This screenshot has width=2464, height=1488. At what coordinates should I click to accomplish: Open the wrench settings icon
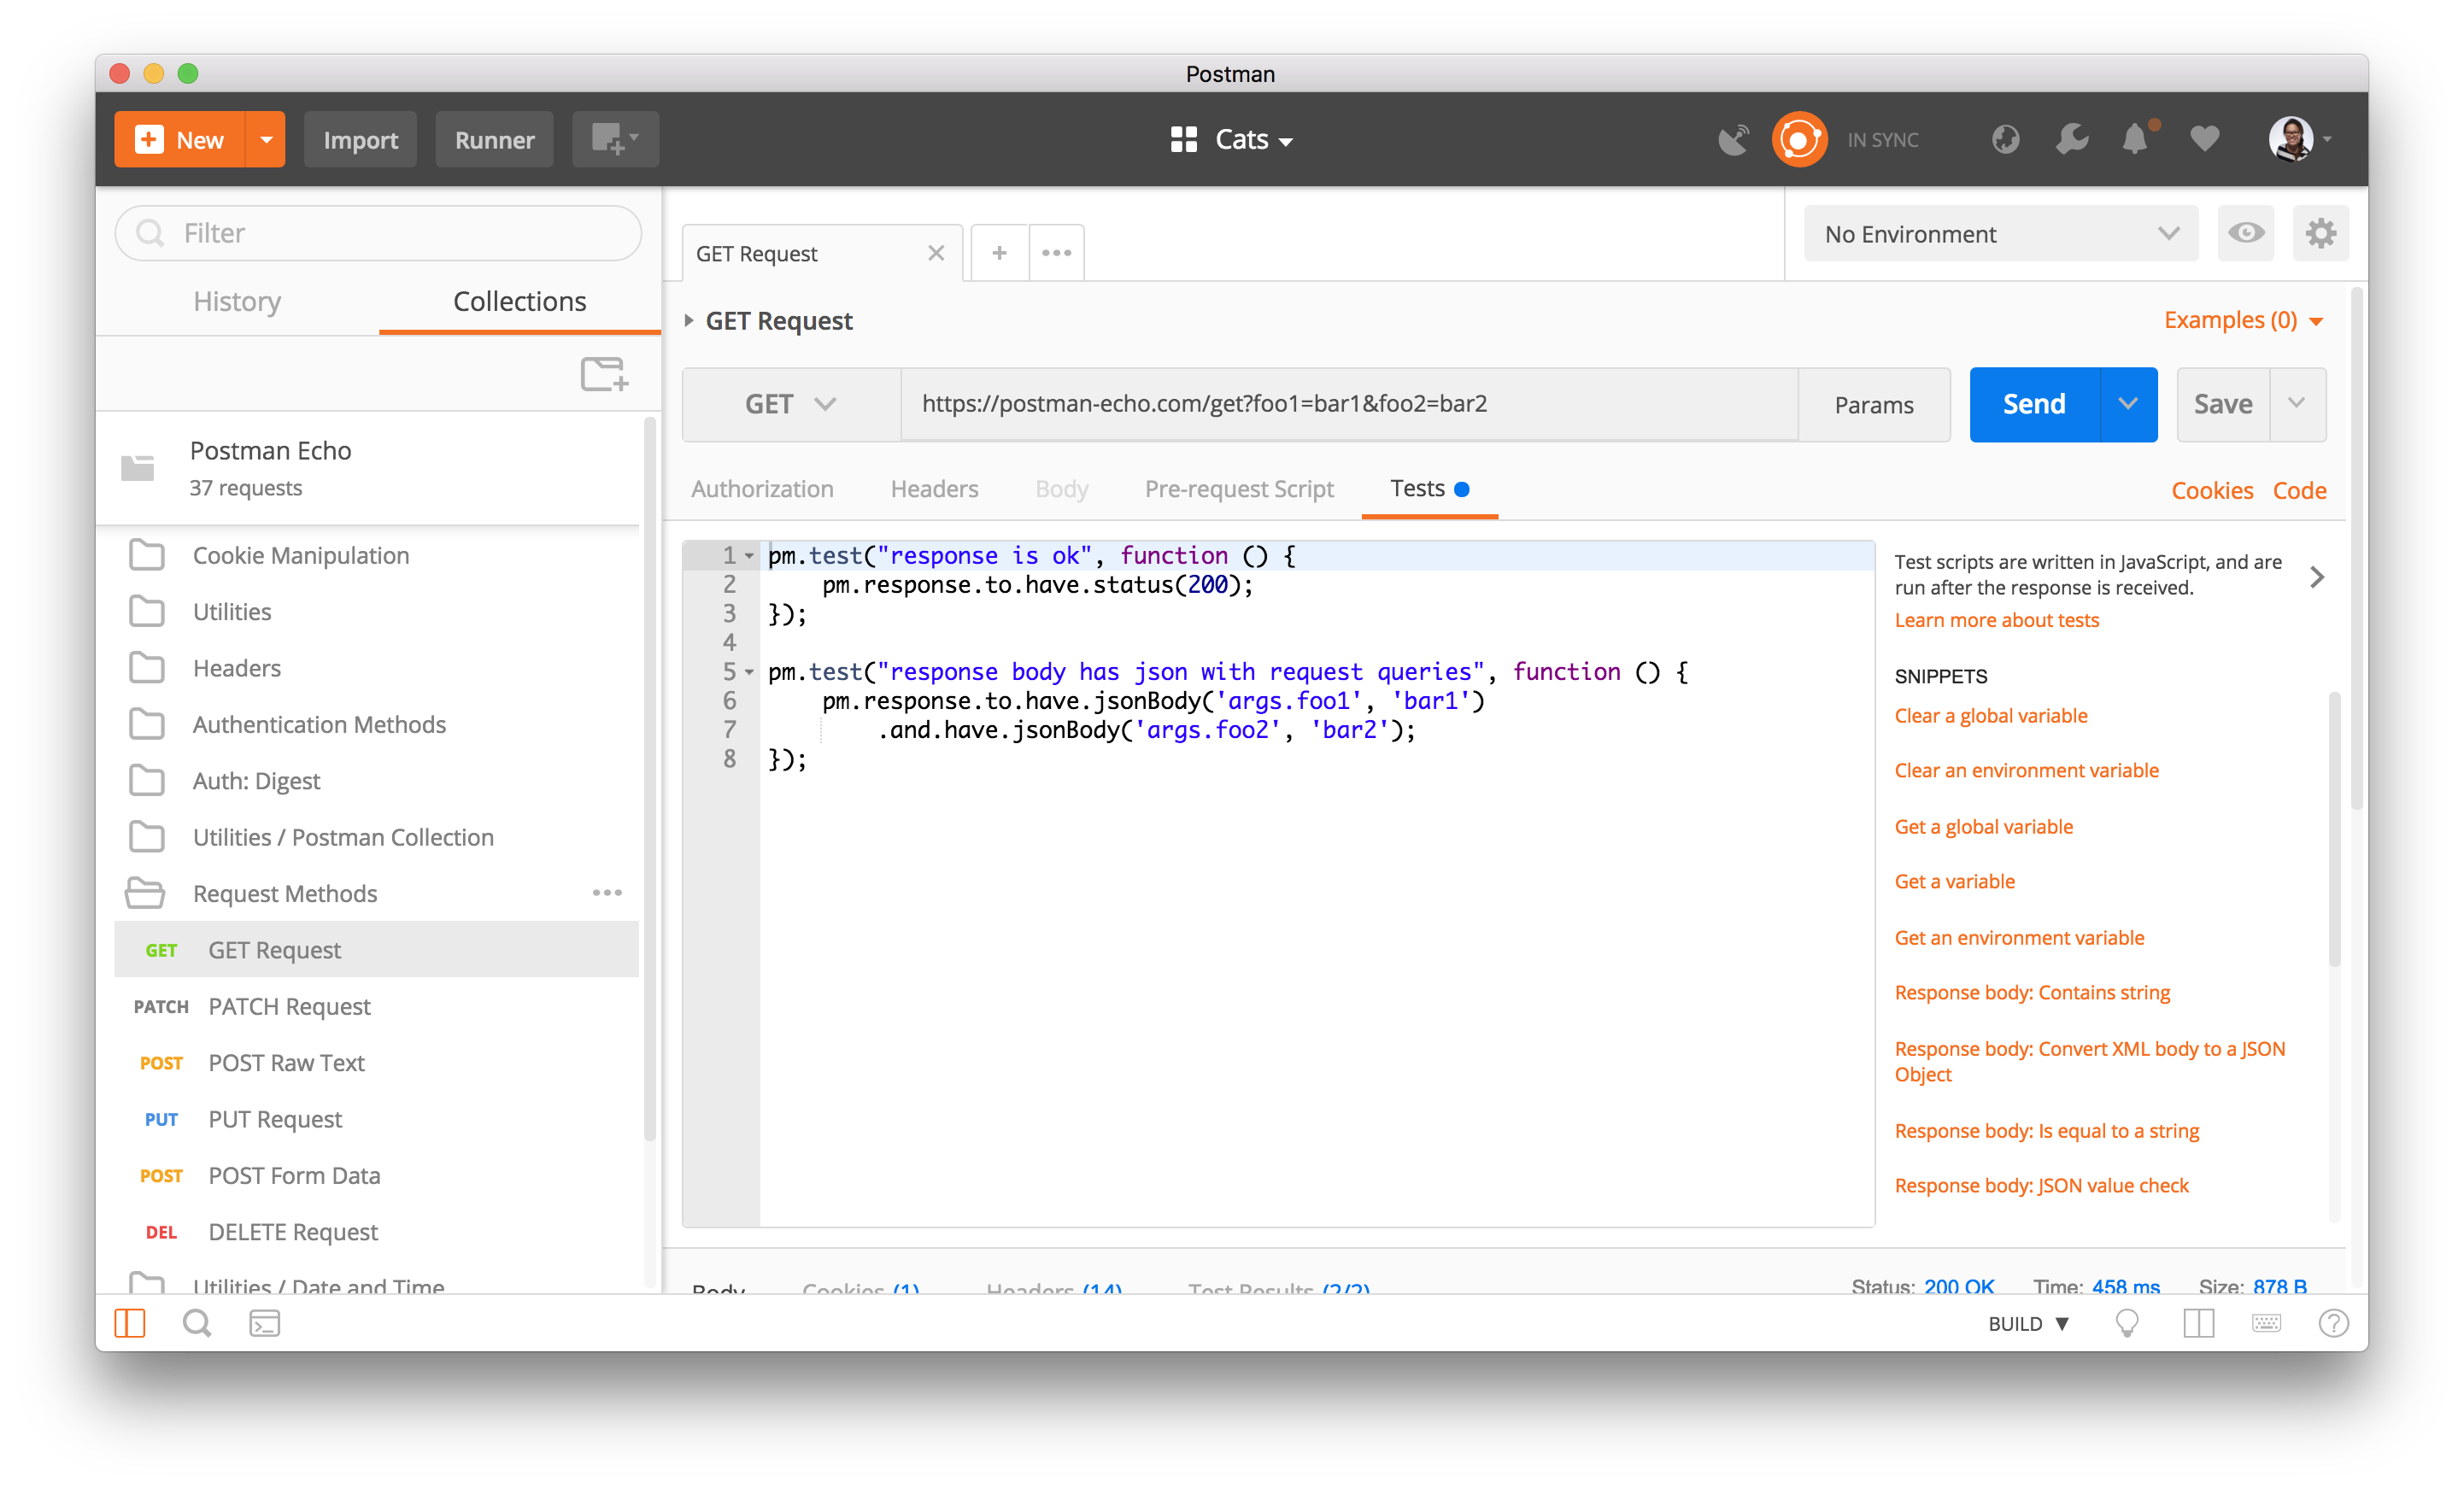point(2072,140)
